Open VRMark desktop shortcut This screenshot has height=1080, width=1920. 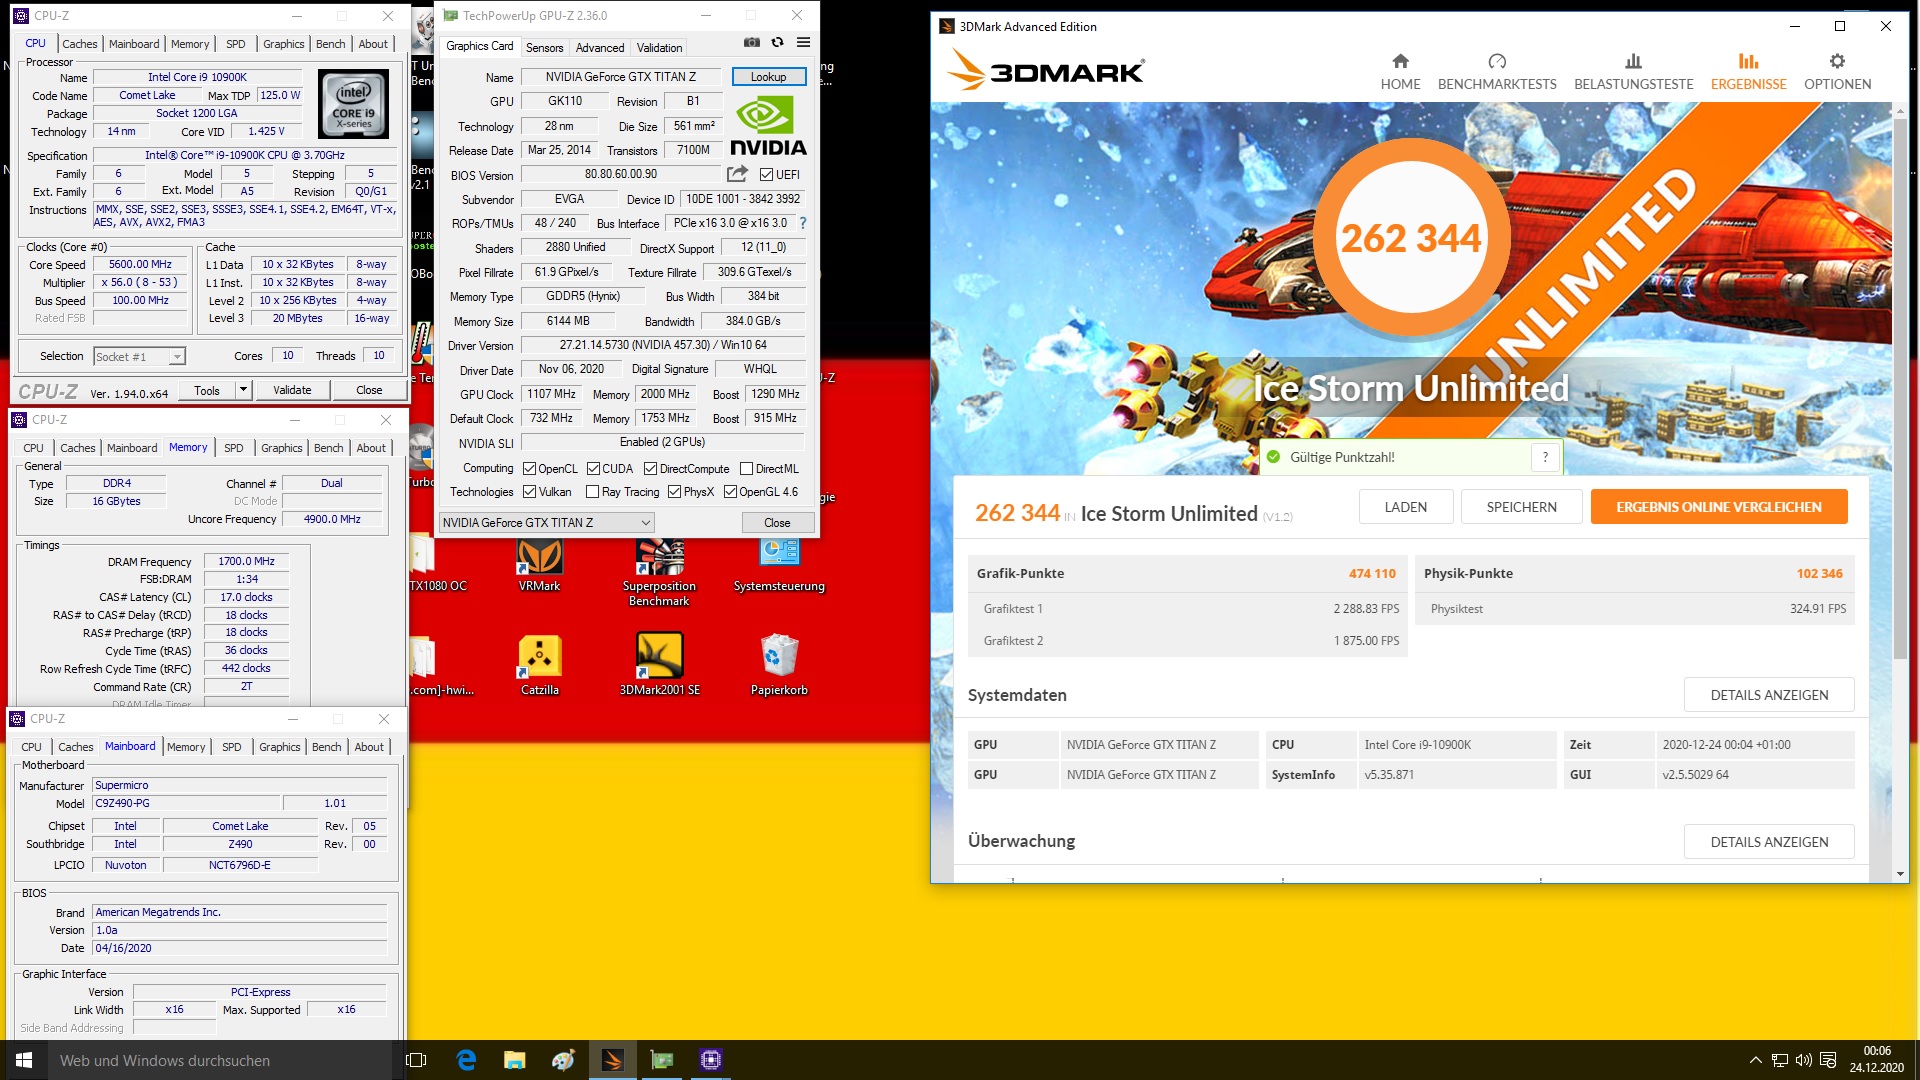tap(539, 565)
